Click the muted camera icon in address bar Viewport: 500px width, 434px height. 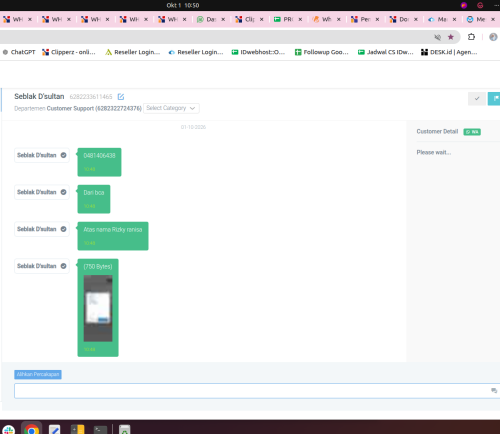click(438, 37)
